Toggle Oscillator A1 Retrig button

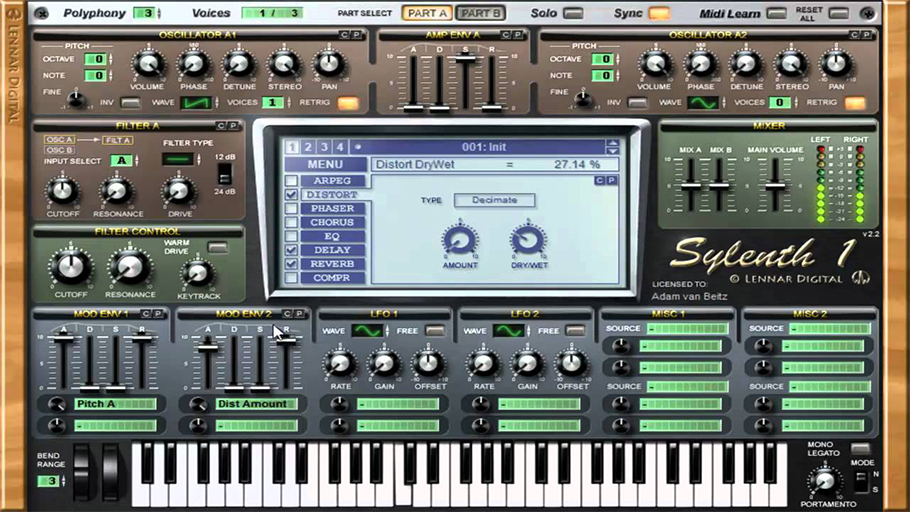(348, 103)
